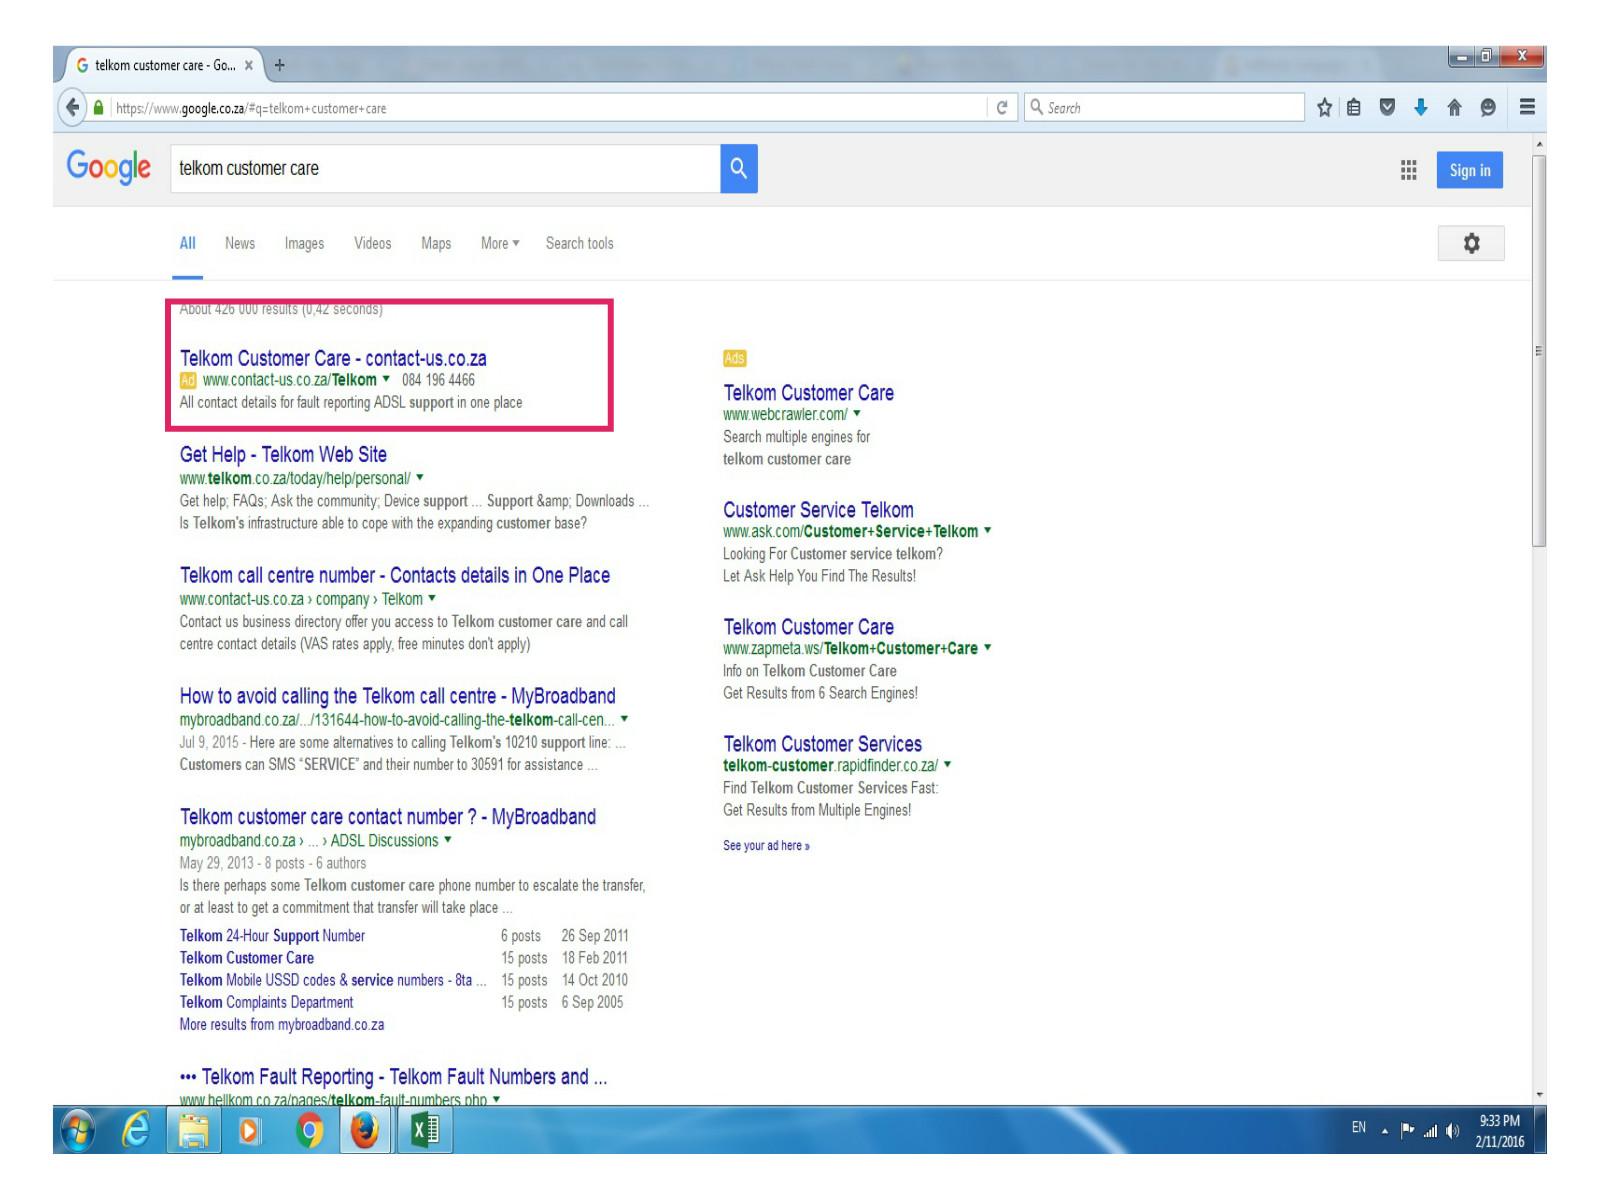The height and width of the screenshot is (1200, 1600).
Task: Expand arrow beside contact-us.co.za › company › Telkom
Action: tap(432, 598)
